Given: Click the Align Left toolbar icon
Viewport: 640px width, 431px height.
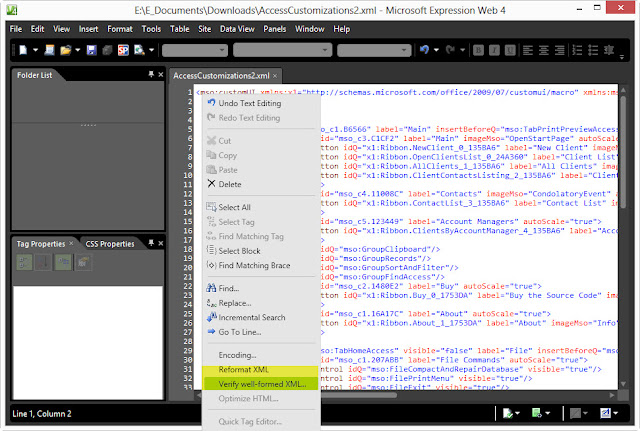Looking at the screenshot, I should point(528,50).
